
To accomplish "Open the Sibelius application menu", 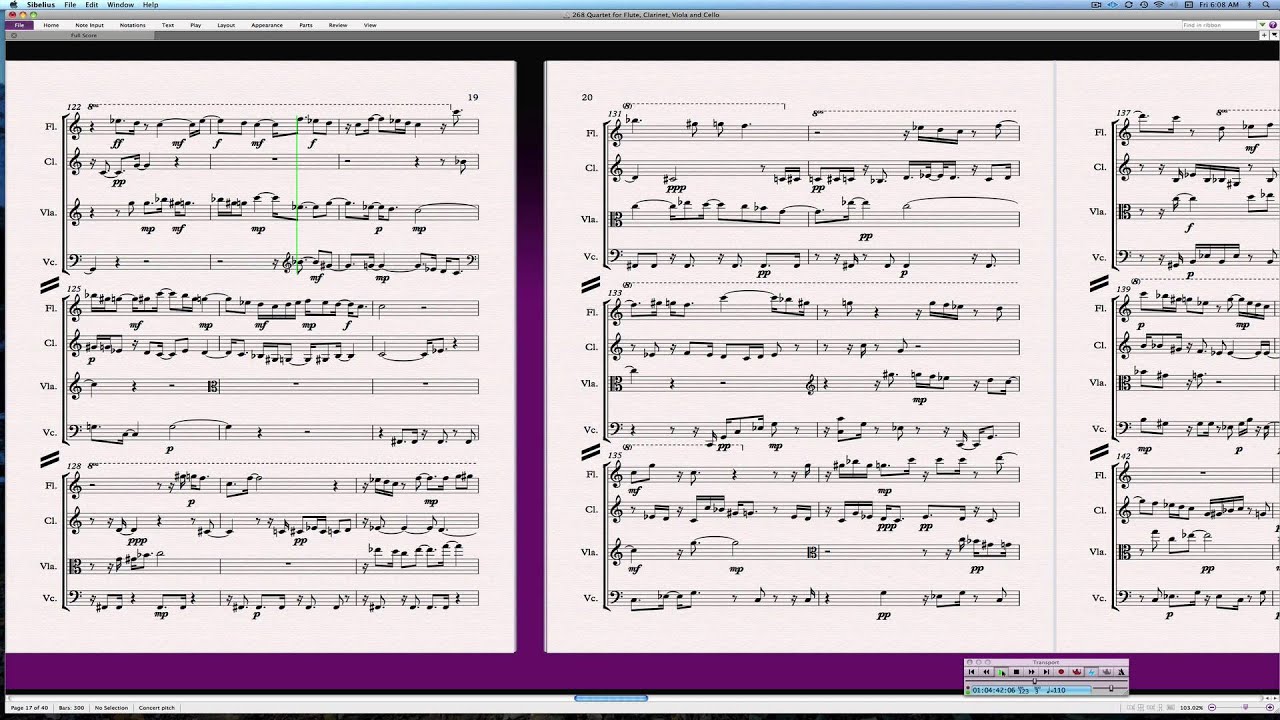I will (x=40, y=5).
